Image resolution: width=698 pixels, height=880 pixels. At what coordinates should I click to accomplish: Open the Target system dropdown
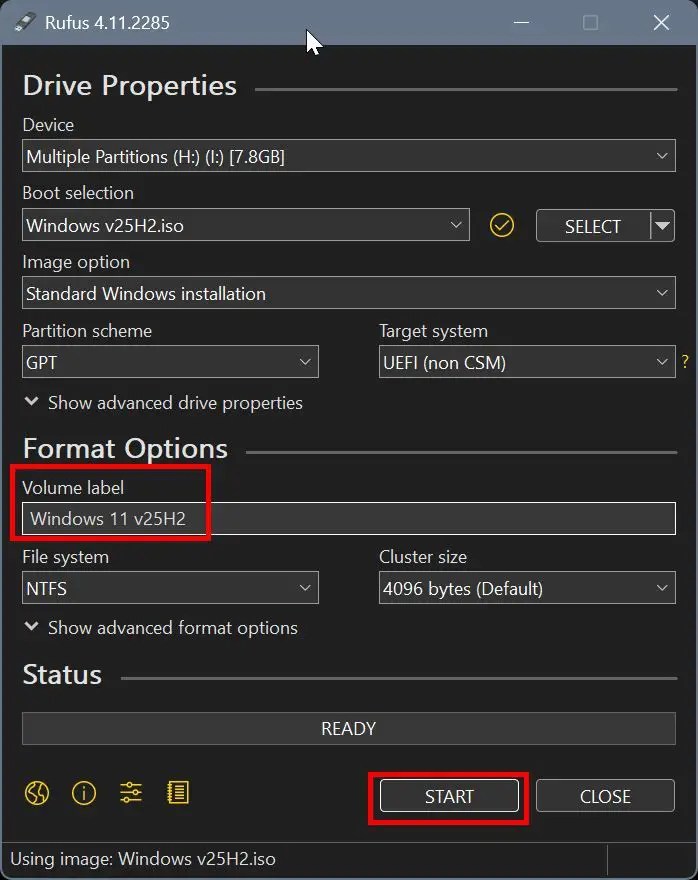coord(527,362)
